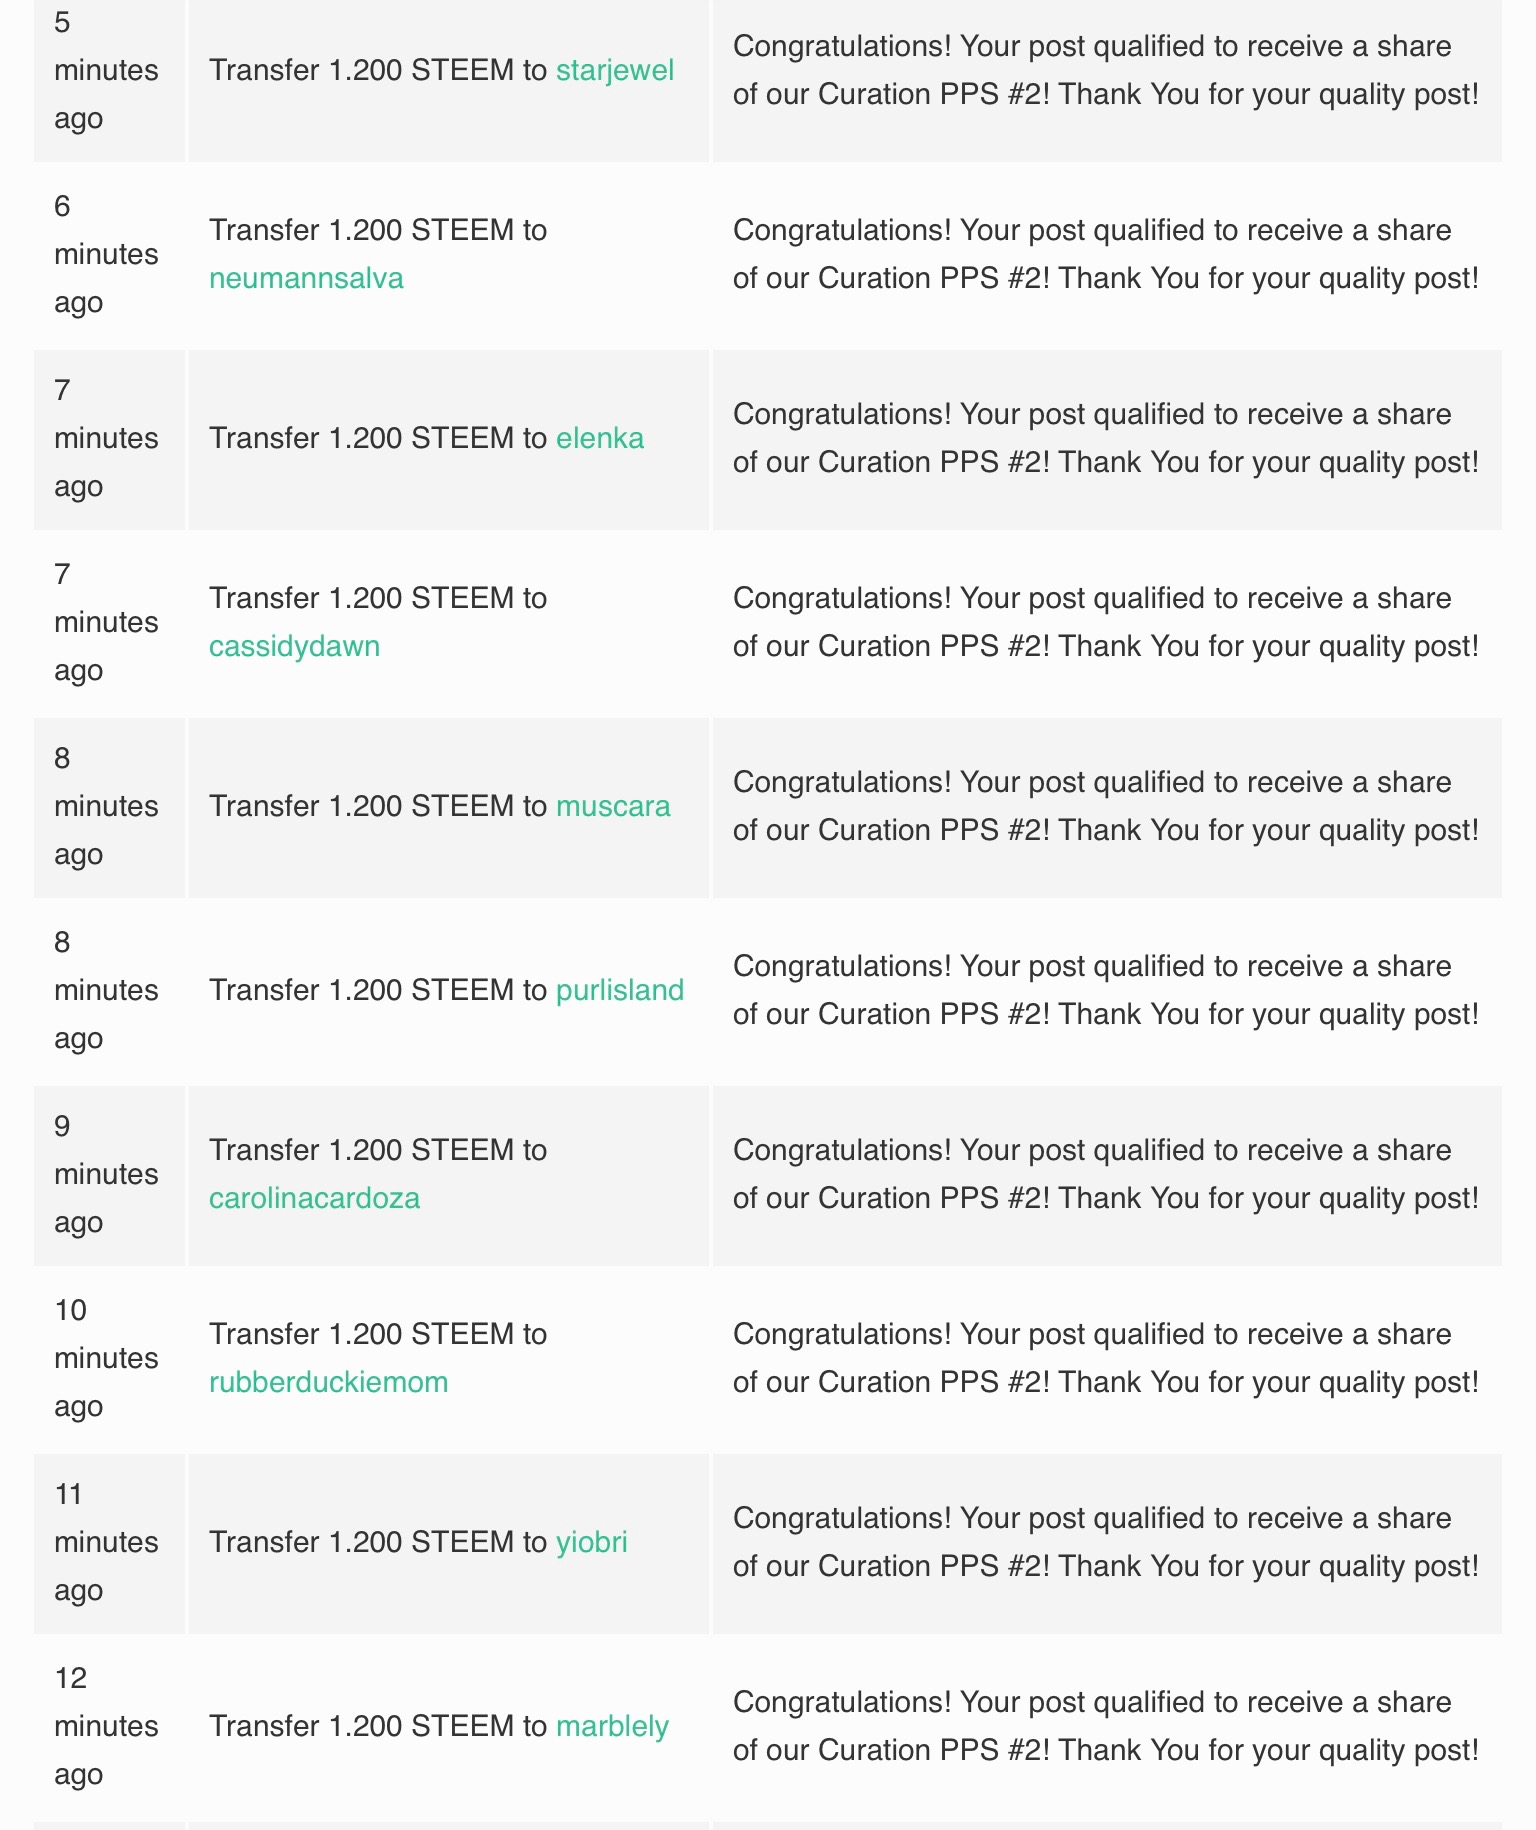Click the "5 minutes ago" timestamp
This screenshot has width=1536, height=1830.
click(105, 70)
